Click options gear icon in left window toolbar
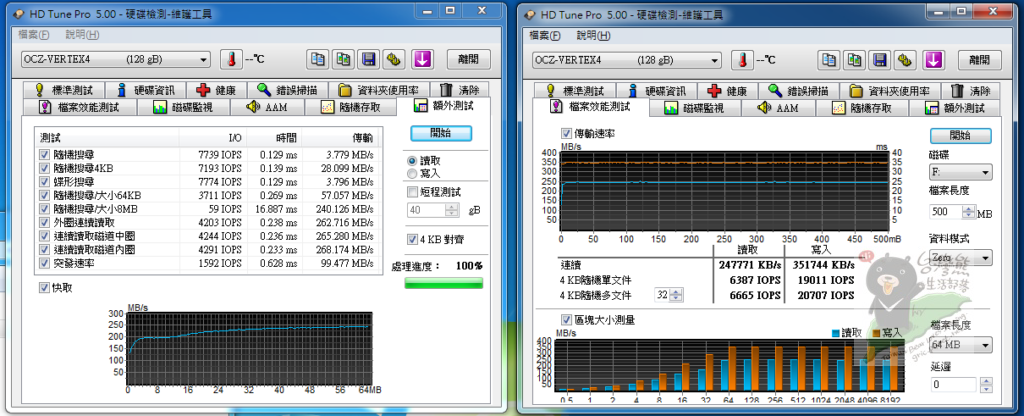This screenshot has width=1024, height=416. tap(394, 59)
